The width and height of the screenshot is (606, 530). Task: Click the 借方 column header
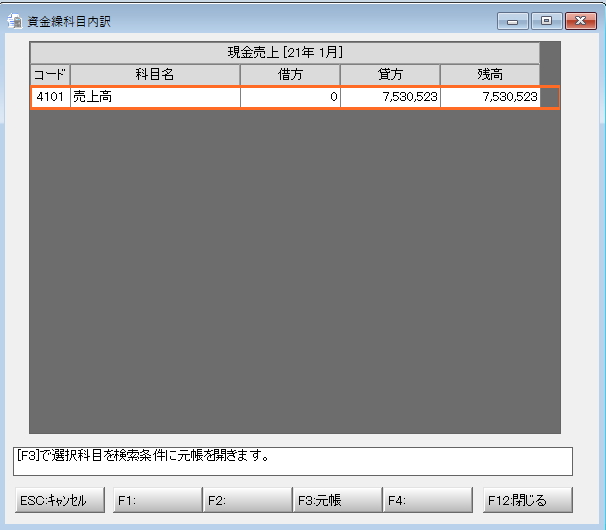coord(290,75)
